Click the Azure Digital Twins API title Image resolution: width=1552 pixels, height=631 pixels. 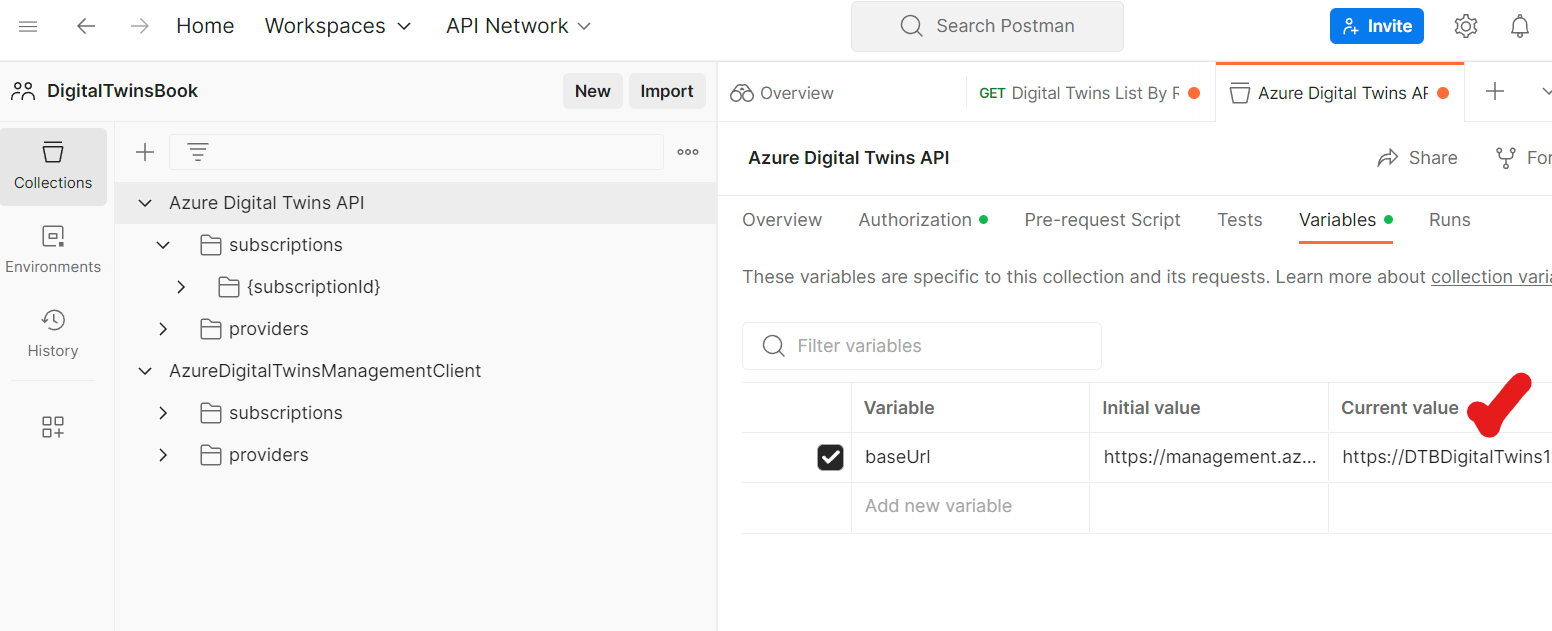coord(849,158)
